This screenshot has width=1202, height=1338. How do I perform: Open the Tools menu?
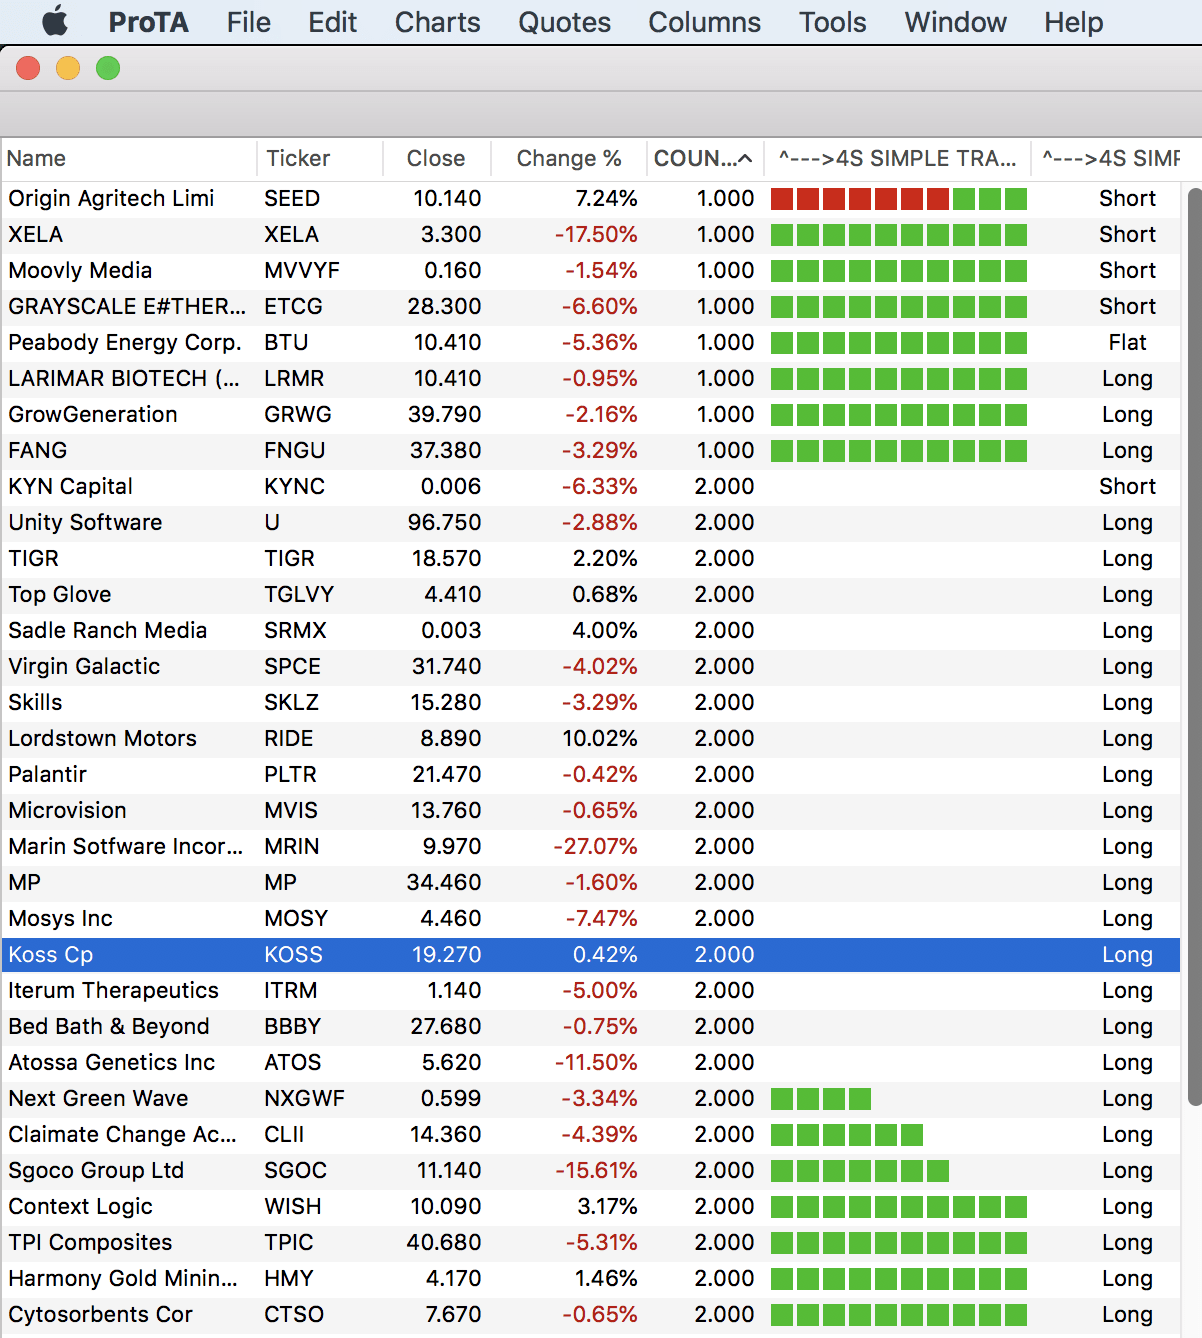[x=832, y=22]
